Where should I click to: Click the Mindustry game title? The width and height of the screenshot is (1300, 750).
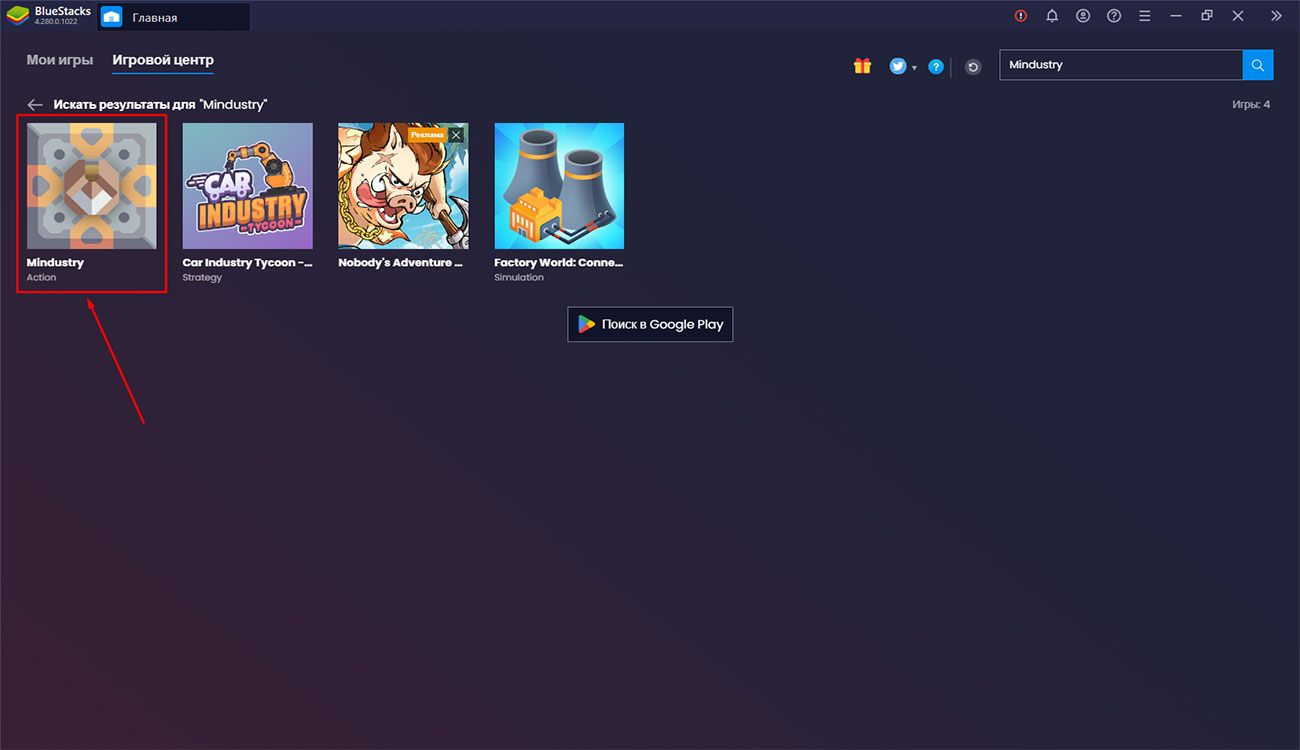(55, 263)
